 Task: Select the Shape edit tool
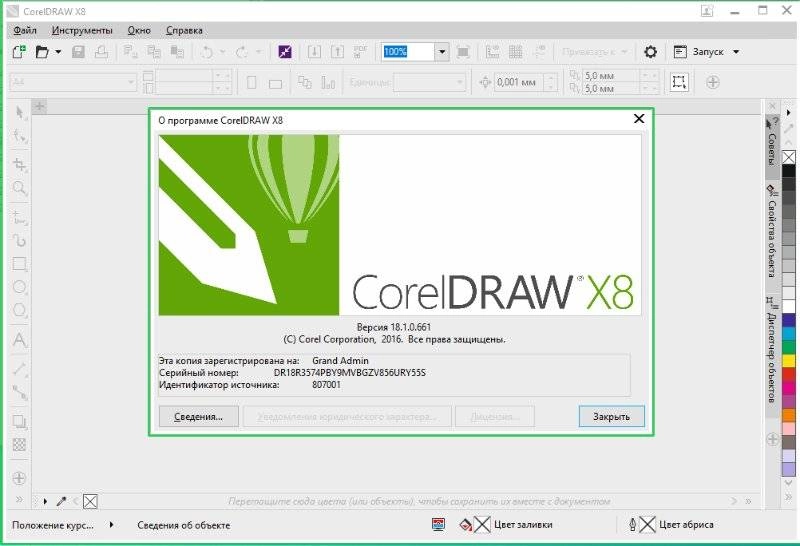[x=19, y=136]
